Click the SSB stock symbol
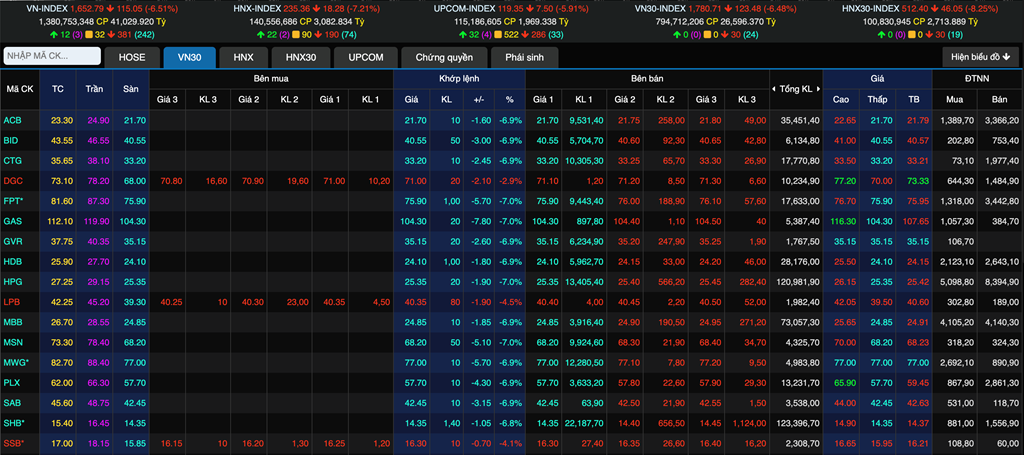This screenshot has width=1024, height=455. pyautogui.click(x=14, y=442)
